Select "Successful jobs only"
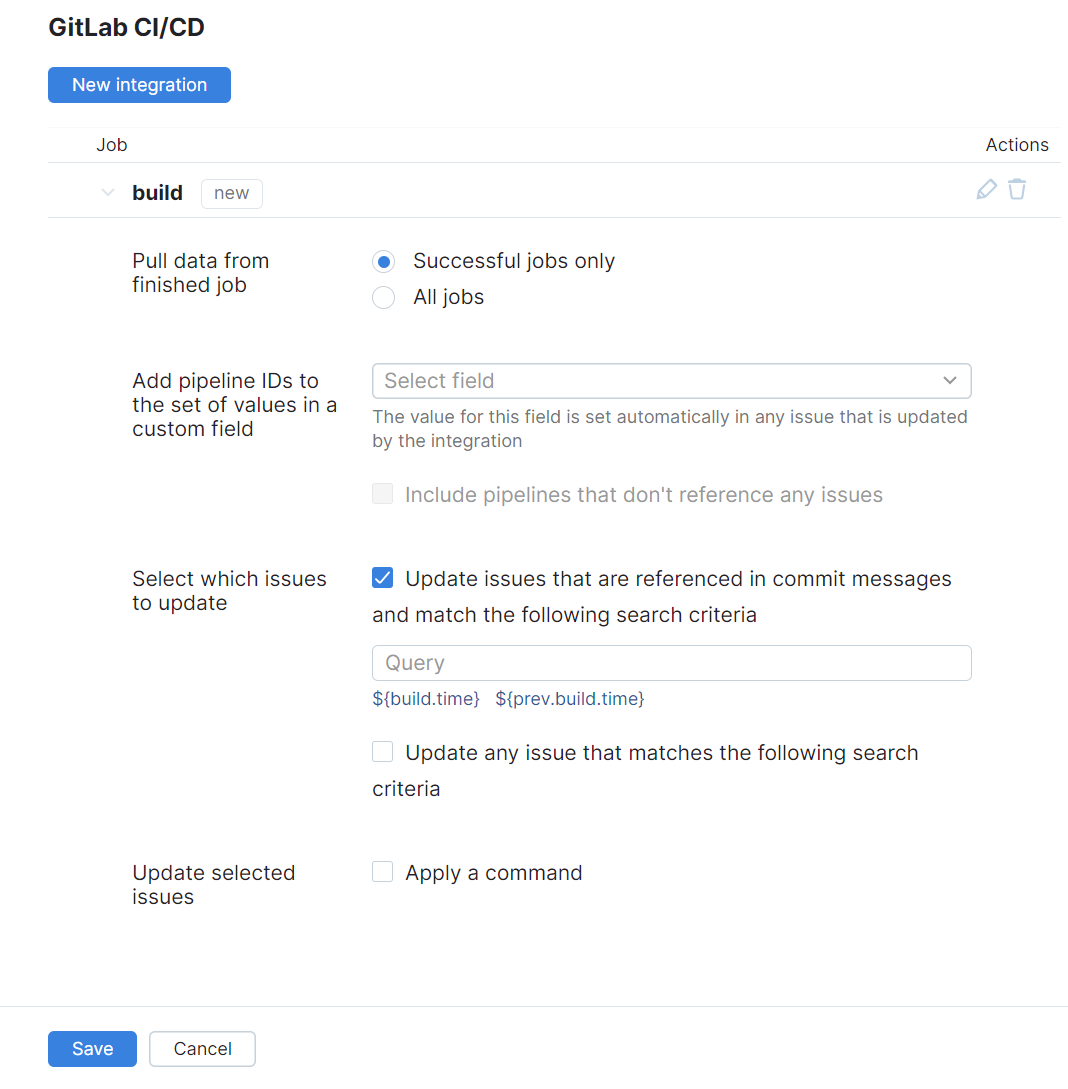Screen dimensions: 1068x1089 tap(383, 261)
